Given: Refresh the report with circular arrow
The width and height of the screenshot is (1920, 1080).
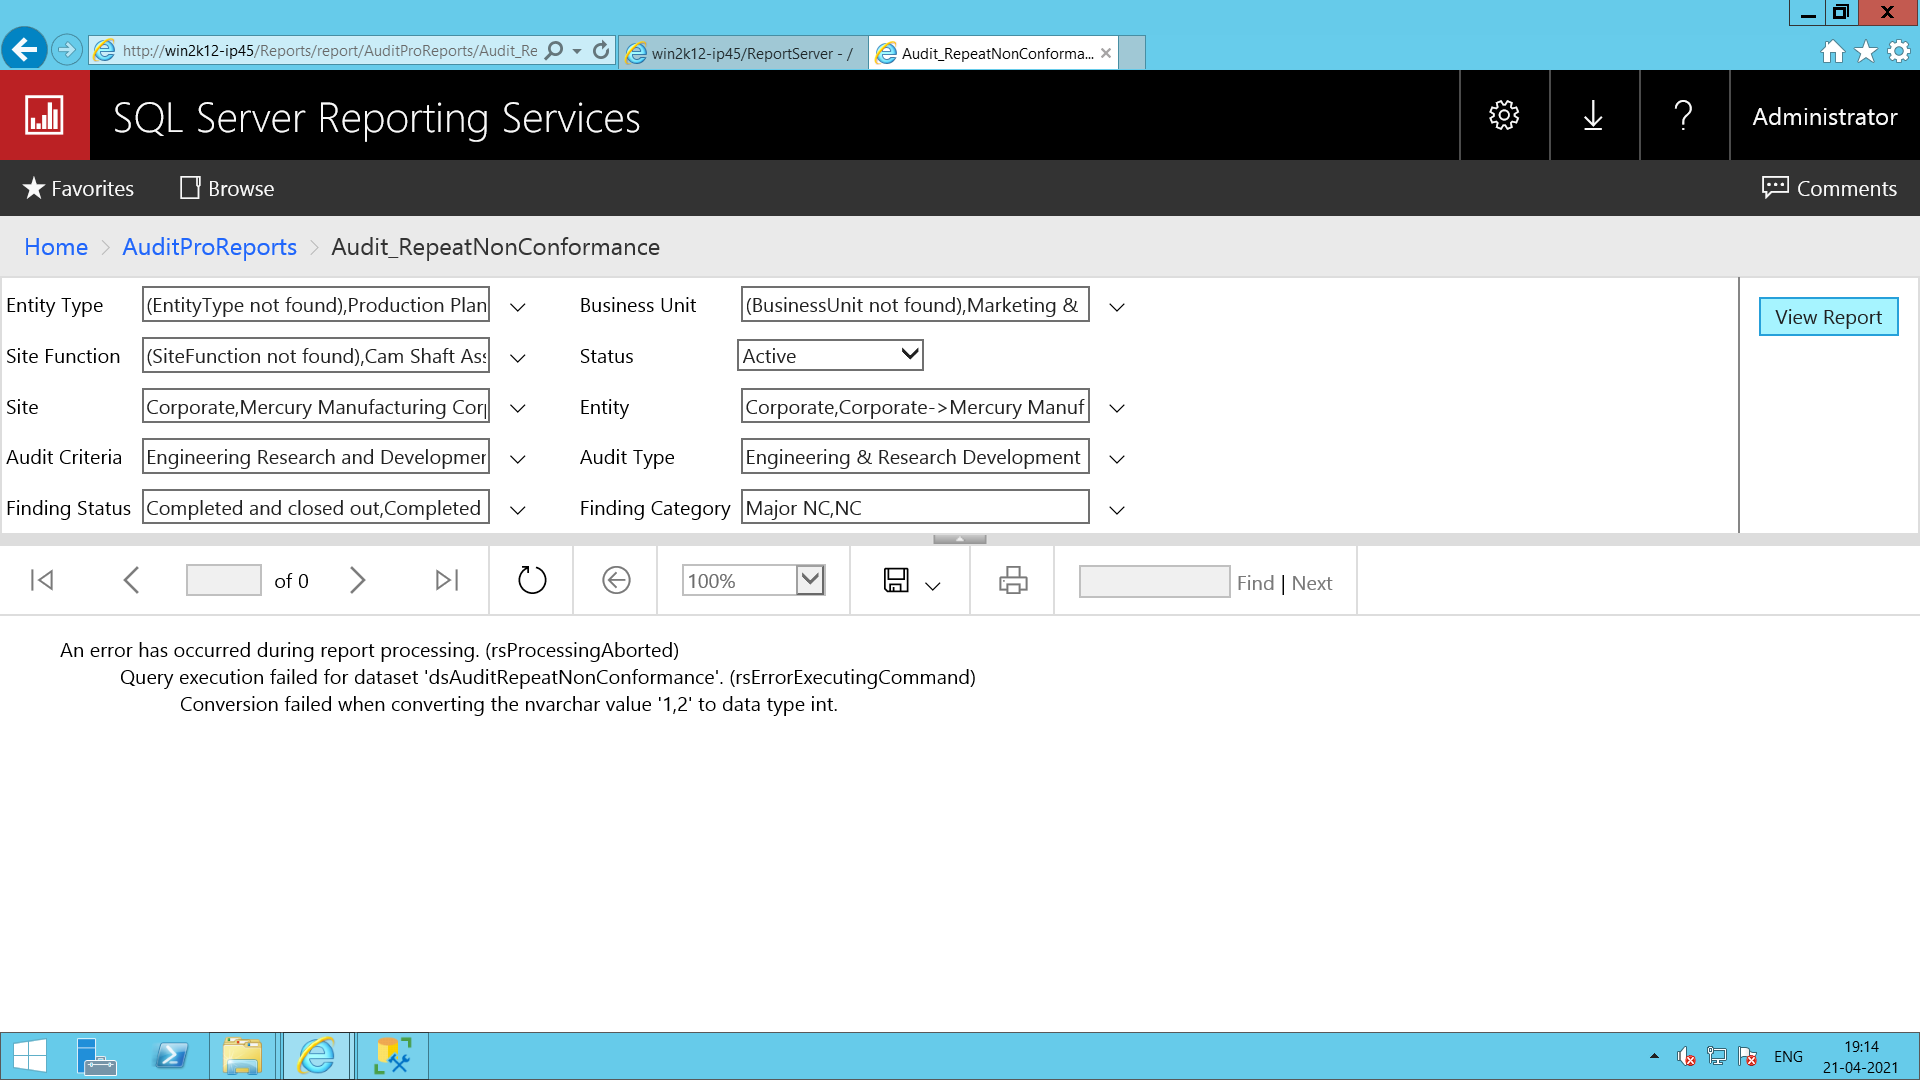Looking at the screenshot, I should [532, 580].
